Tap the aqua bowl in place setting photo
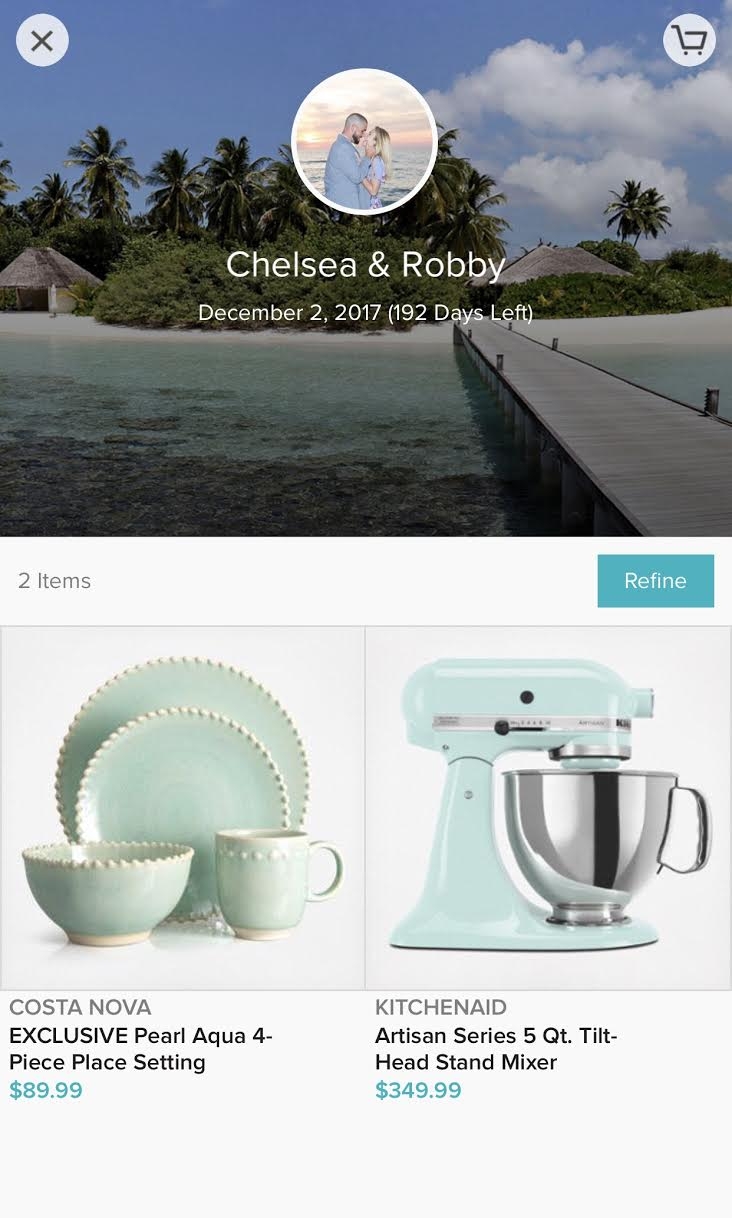 tap(107, 890)
